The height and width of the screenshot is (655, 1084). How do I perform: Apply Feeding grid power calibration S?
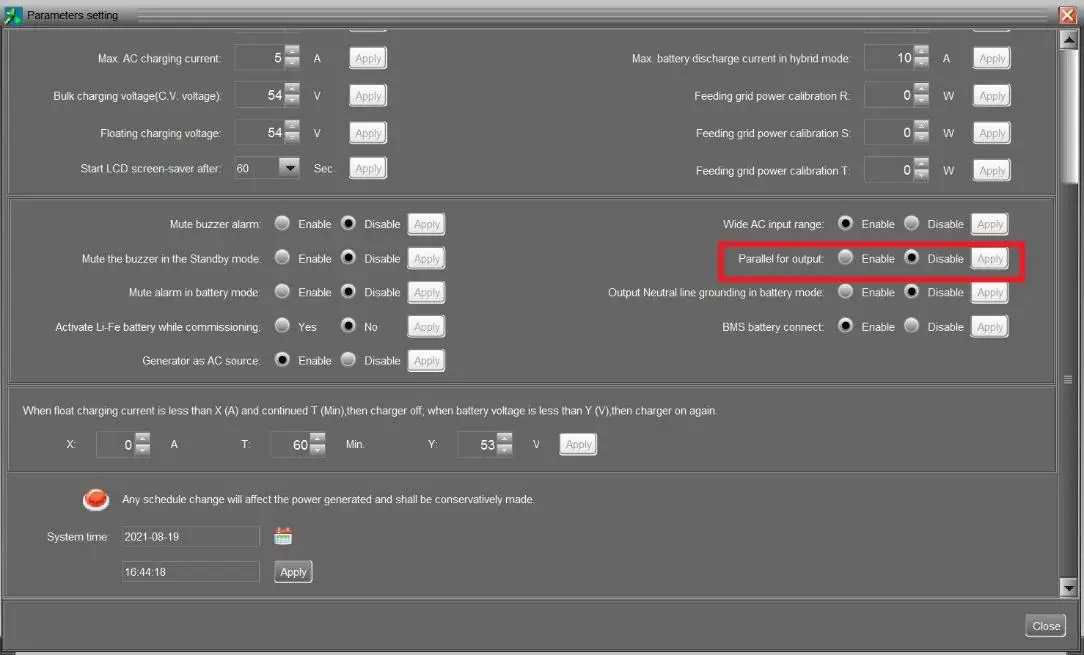[991, 133]
